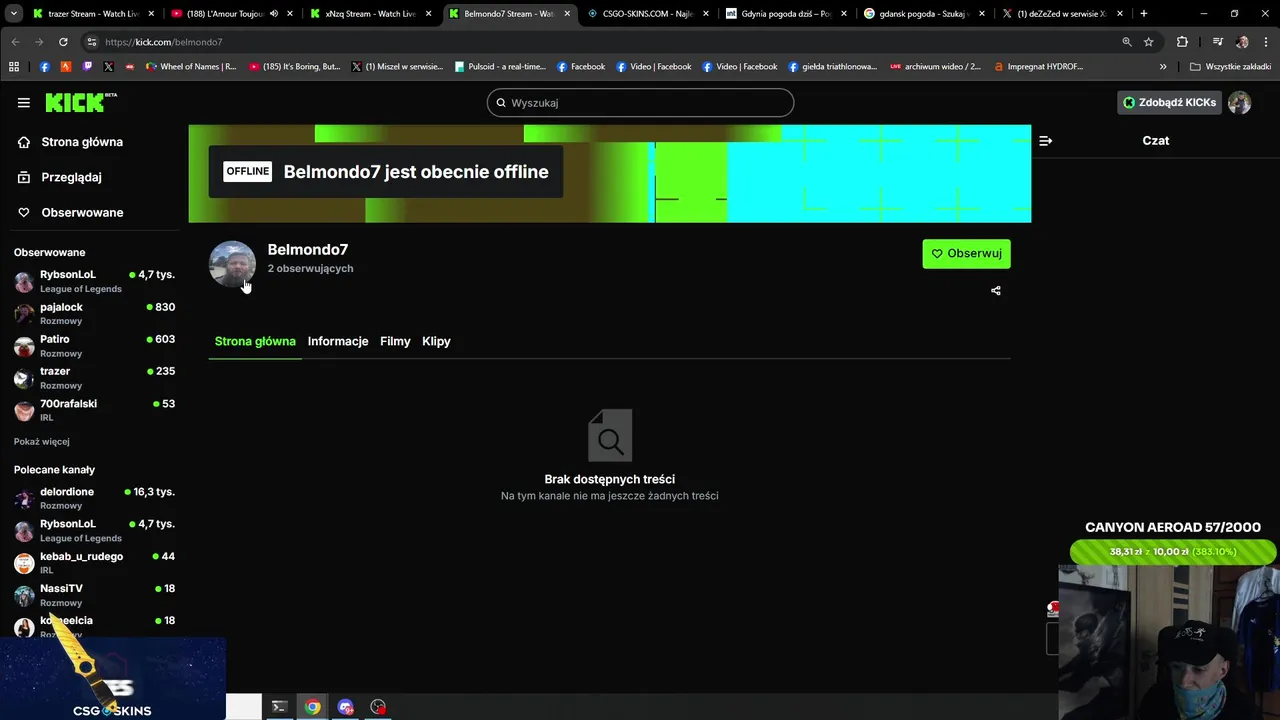Click the browser address bar URL
This screenshot has height=720, width=1280.
tap(164, 42)
